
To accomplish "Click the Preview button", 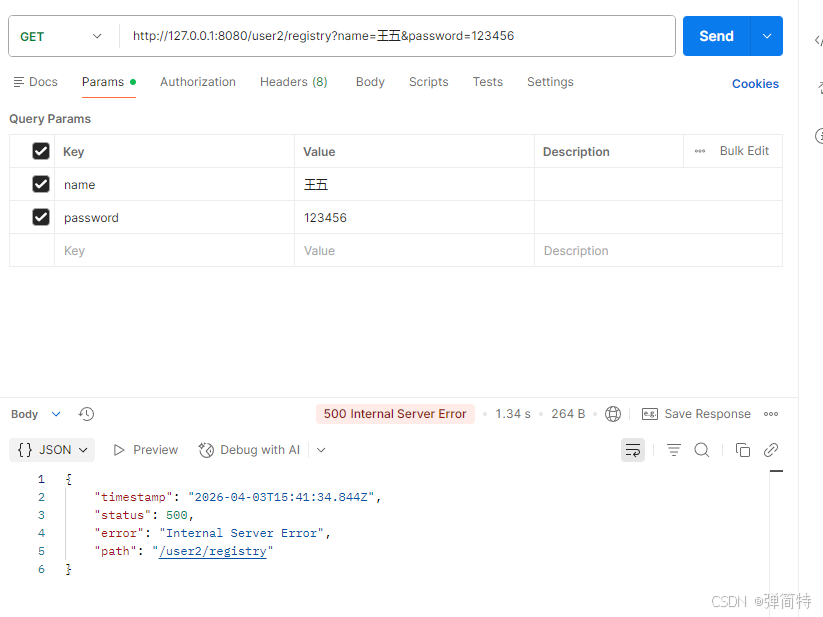I will [146, 450].
